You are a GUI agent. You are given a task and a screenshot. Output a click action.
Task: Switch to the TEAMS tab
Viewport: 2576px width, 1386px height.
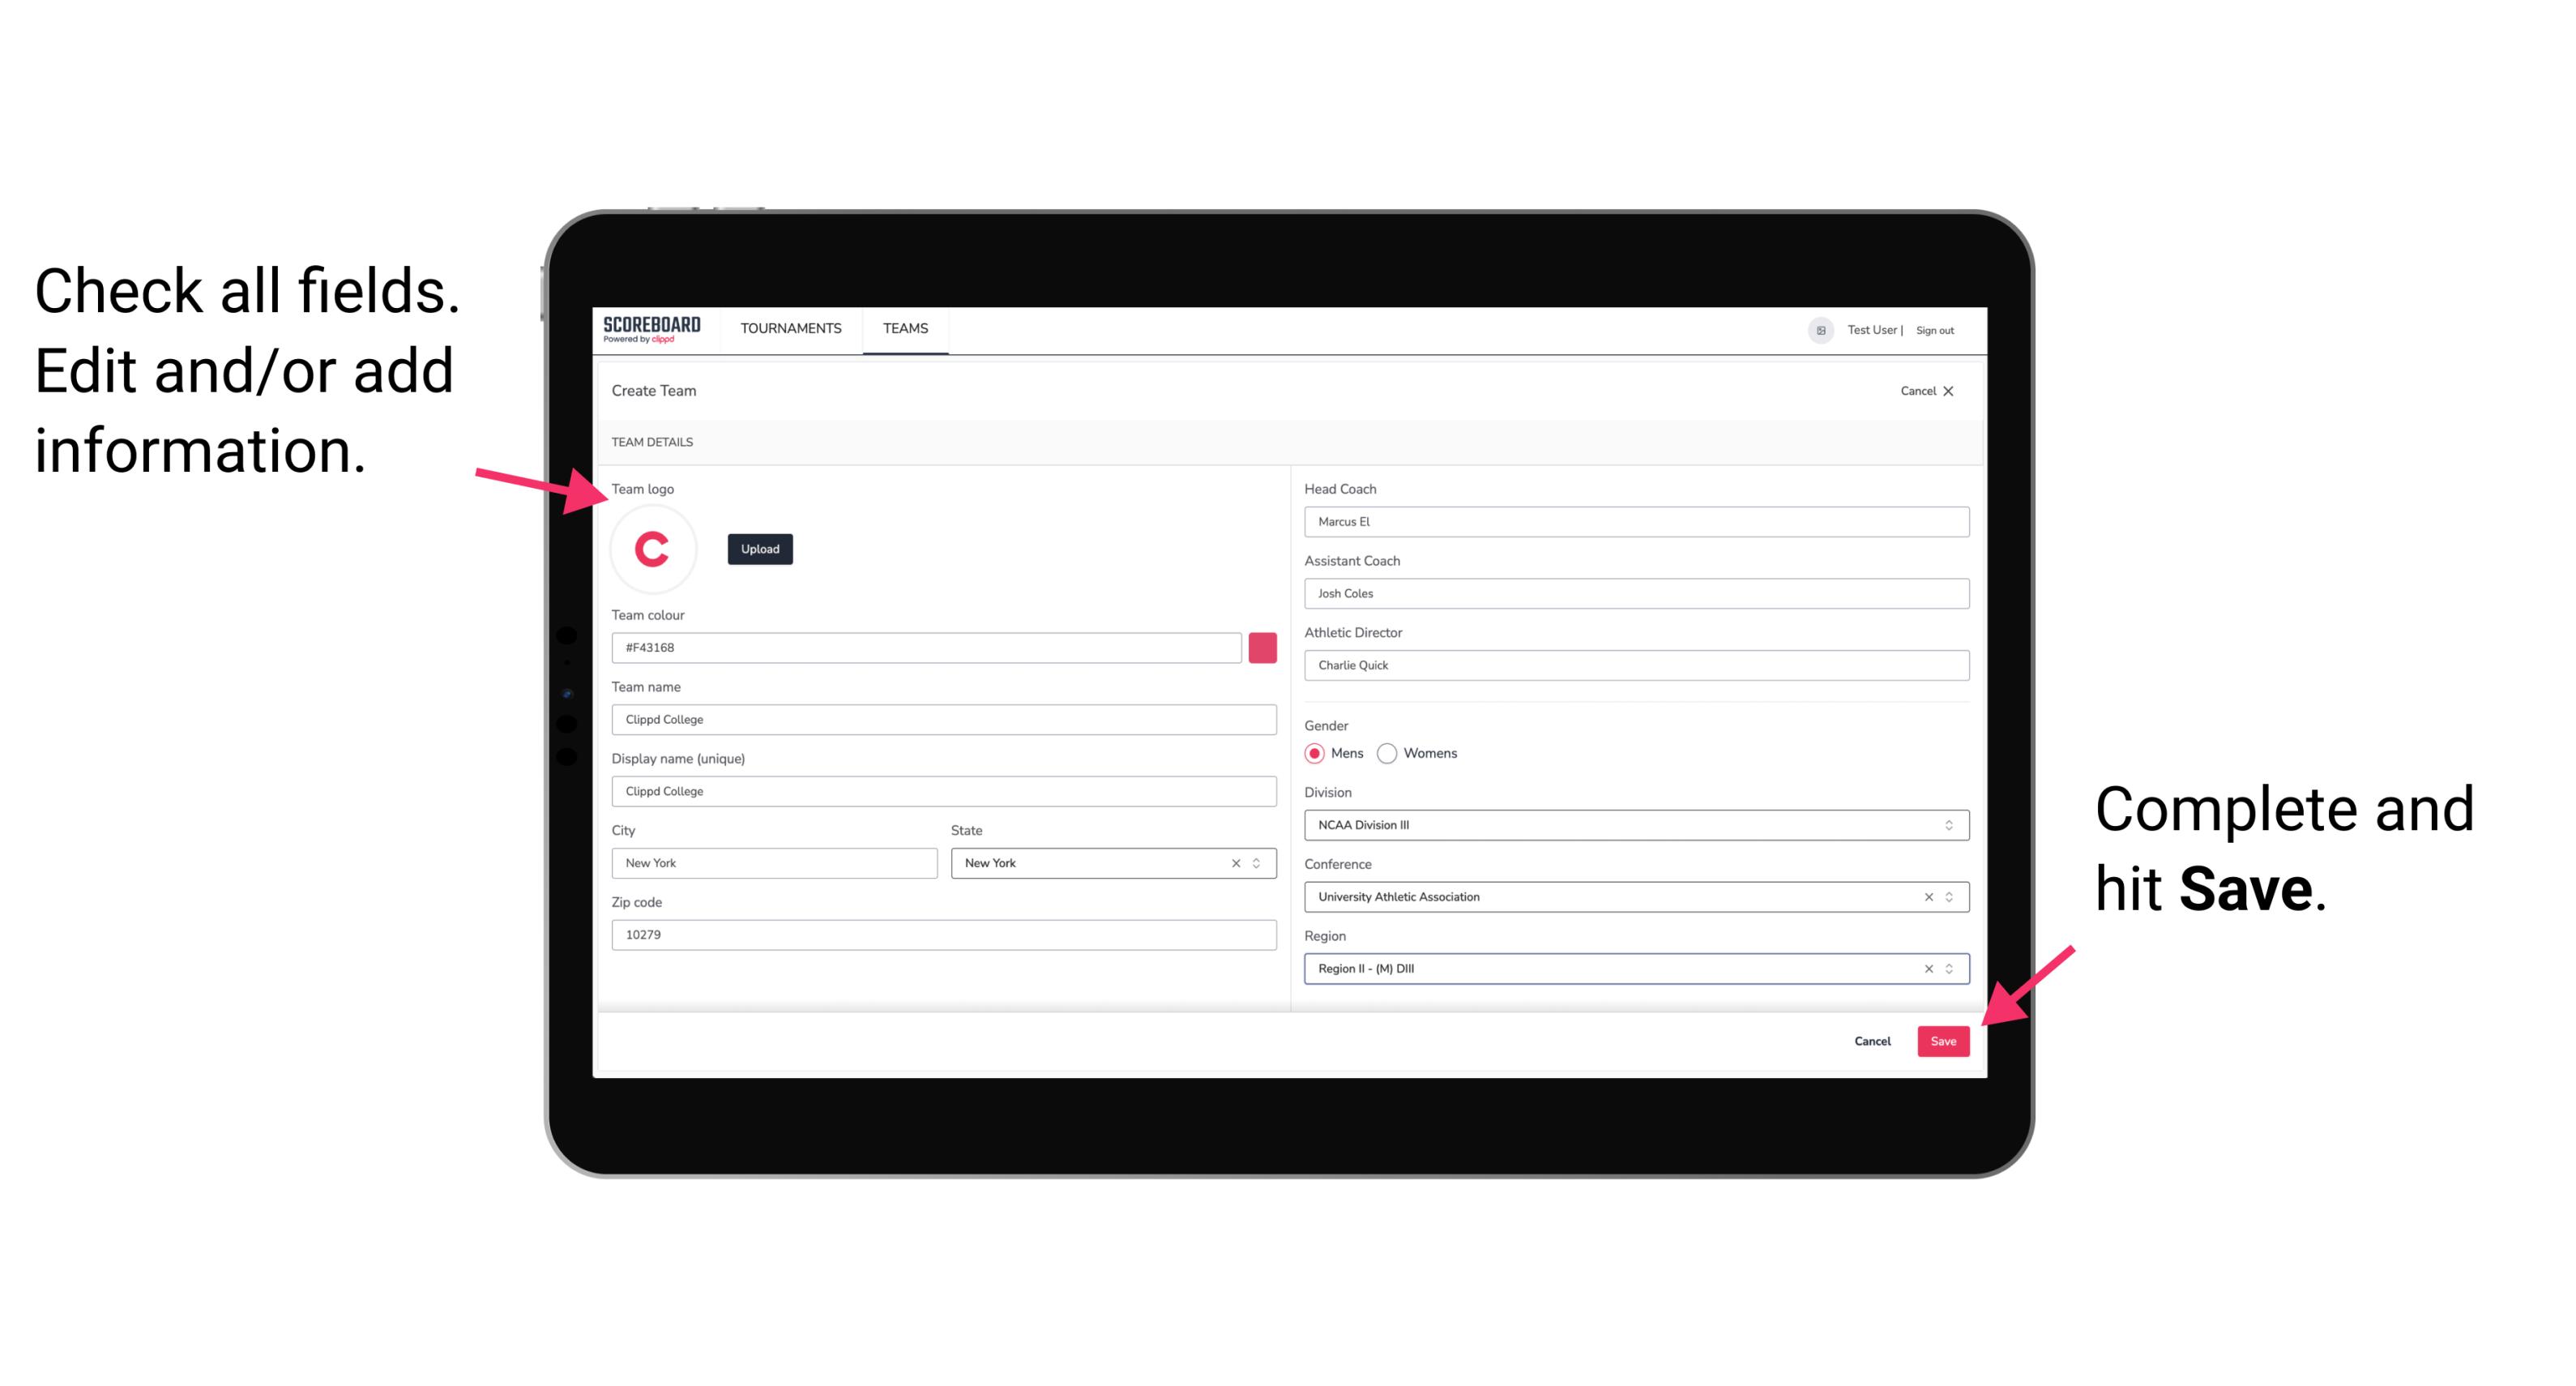click(906, 327)
